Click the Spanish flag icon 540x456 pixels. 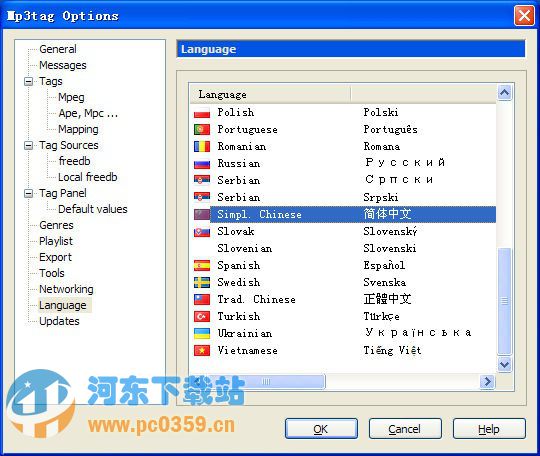202,266
